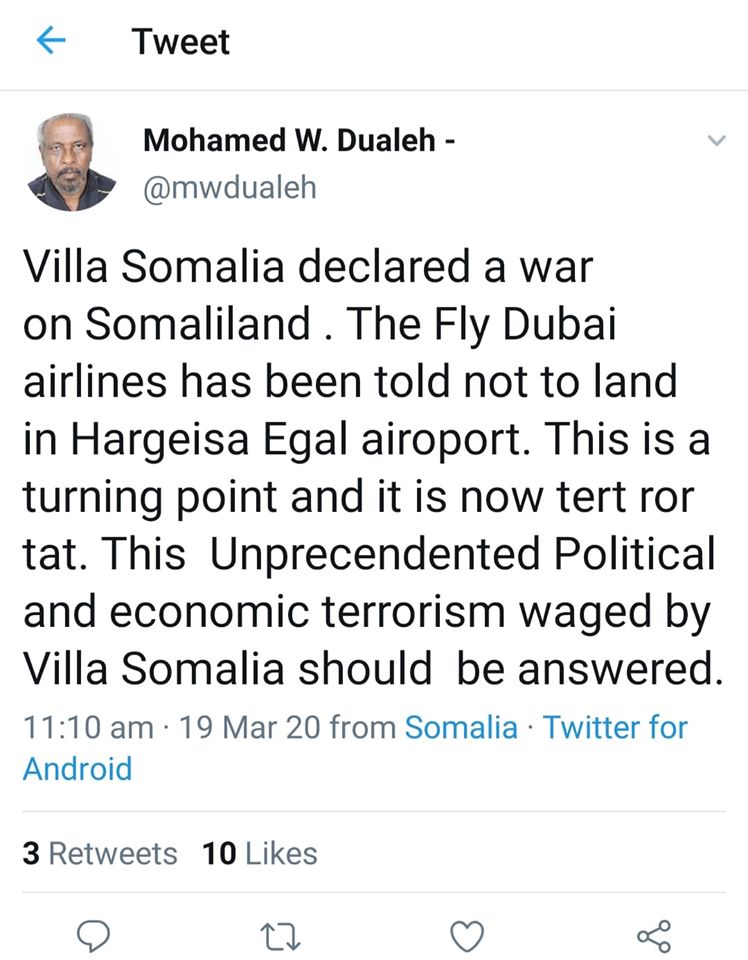Expand the tweet options chevron

[x=716, y=141]
